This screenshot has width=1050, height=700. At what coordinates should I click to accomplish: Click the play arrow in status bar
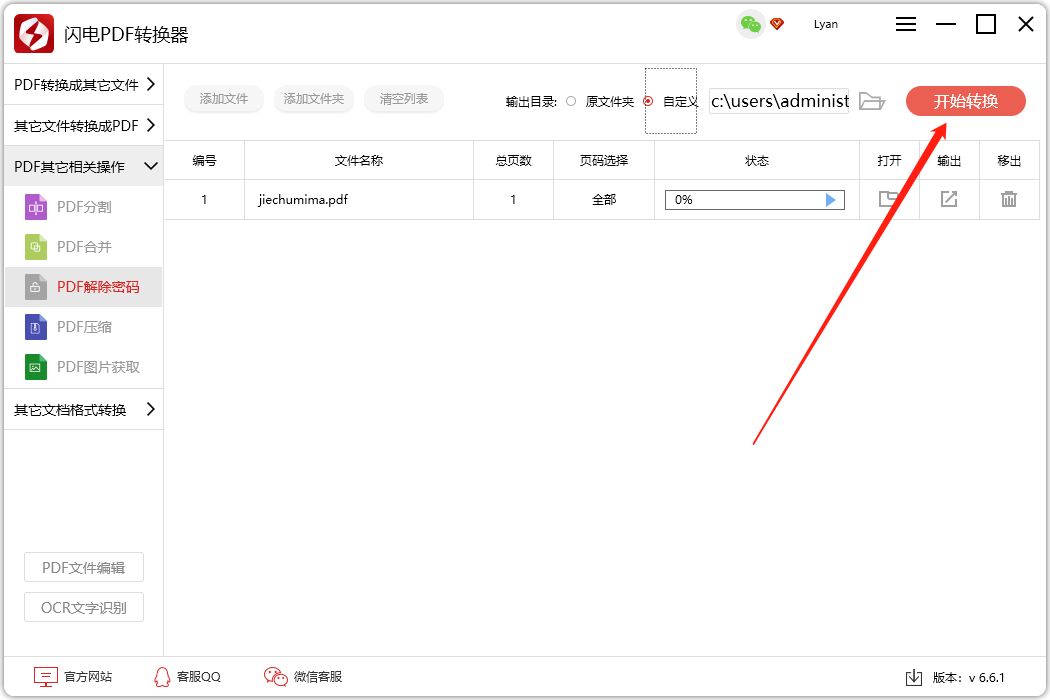coord(830,200)
